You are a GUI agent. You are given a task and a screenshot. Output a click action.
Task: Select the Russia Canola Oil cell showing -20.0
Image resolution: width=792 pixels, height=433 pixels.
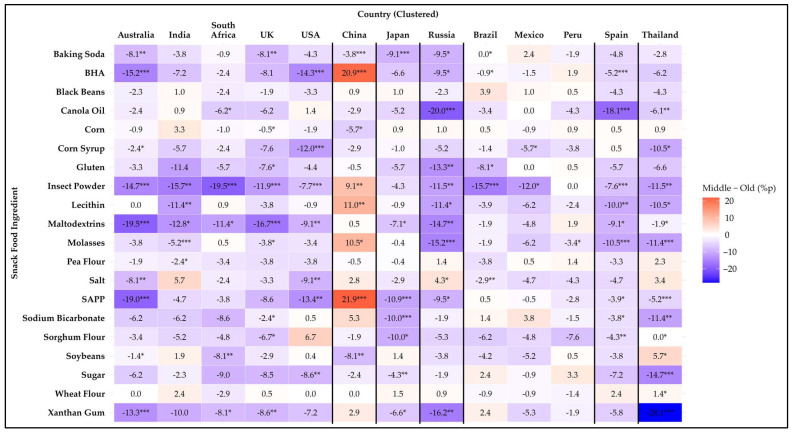[x=441, y=111]
